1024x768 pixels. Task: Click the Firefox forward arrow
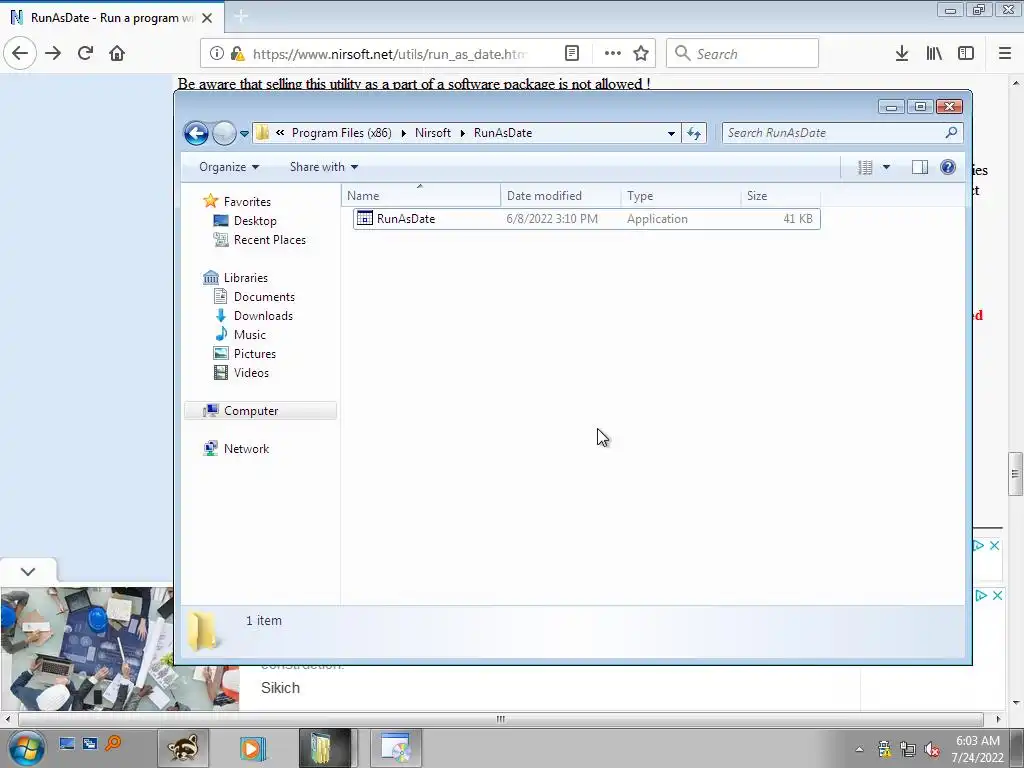pos(53,54)
